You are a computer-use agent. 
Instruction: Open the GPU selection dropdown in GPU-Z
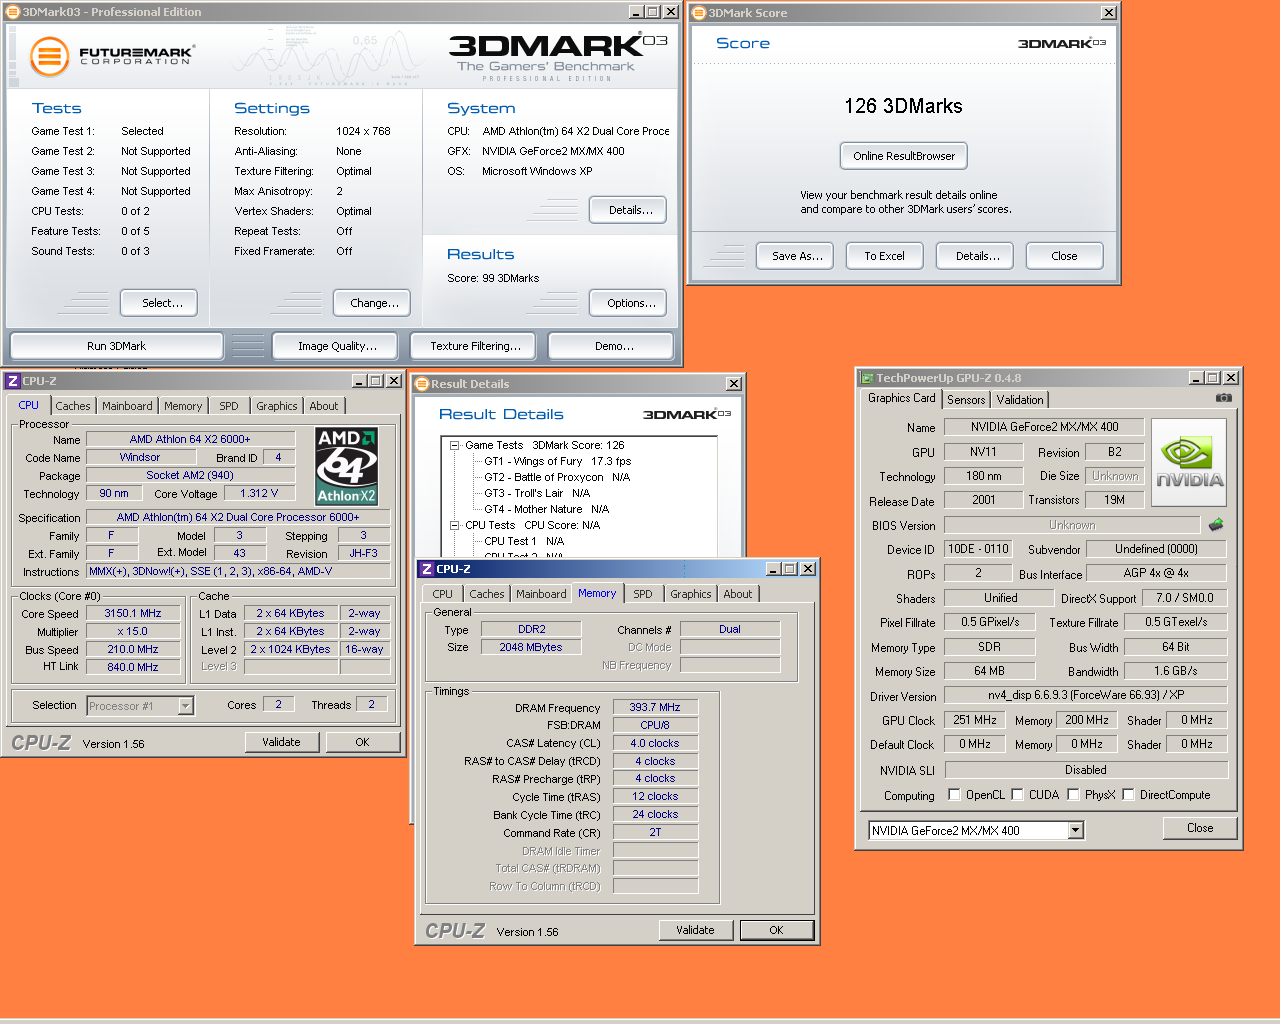[1075, 830]
